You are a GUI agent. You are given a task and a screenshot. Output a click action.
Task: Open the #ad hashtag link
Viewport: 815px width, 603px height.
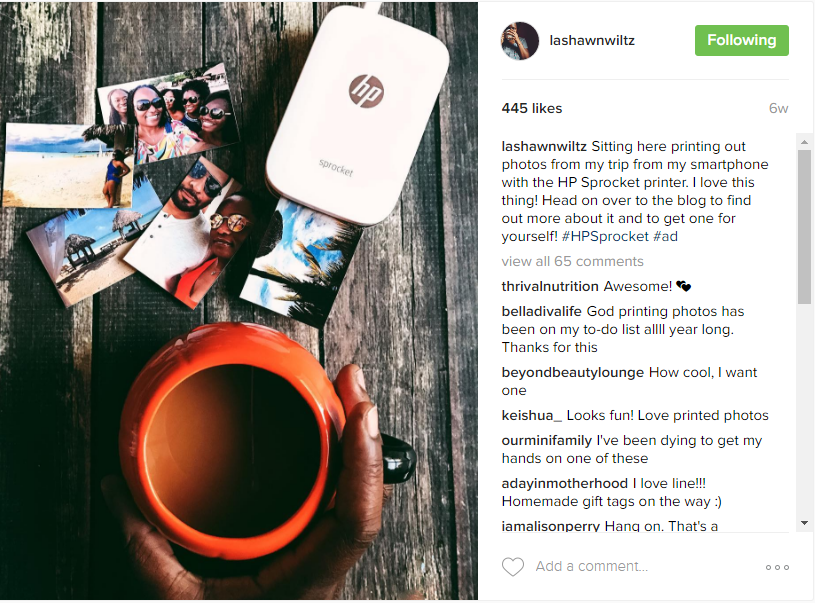pos(665,237)
